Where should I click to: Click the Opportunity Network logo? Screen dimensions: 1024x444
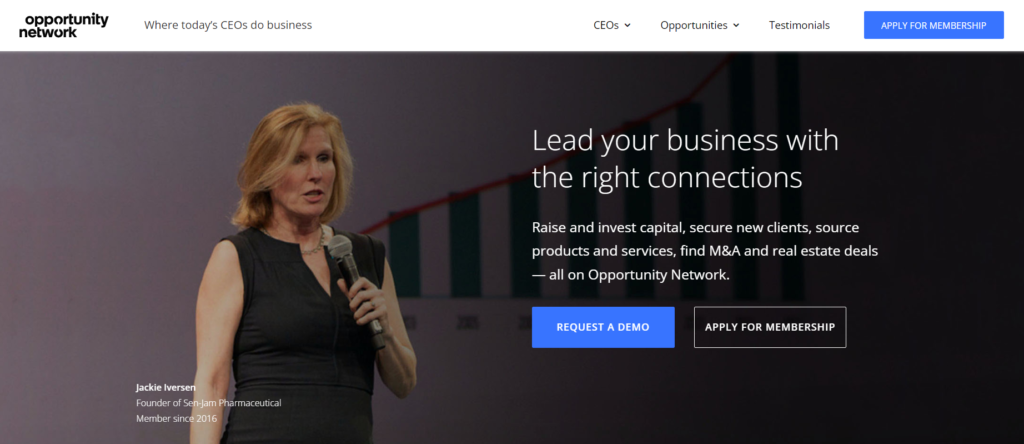(x=63, y=25)
